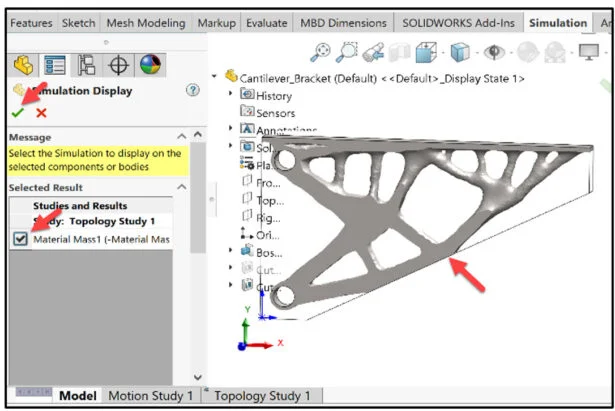Switch to the Mesh Modeling tab
This screenshot has height=411, width=615.
pos(144,22)
